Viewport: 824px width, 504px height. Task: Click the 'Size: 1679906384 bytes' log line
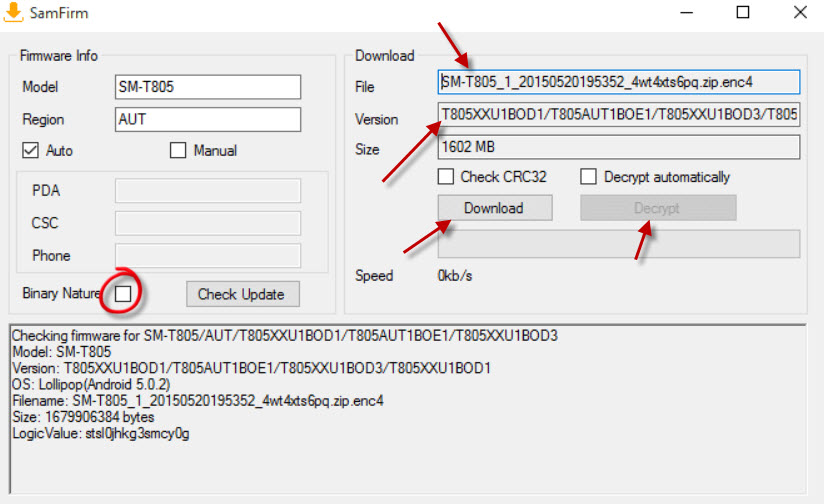pyautogui.click(x=83, y=417)
